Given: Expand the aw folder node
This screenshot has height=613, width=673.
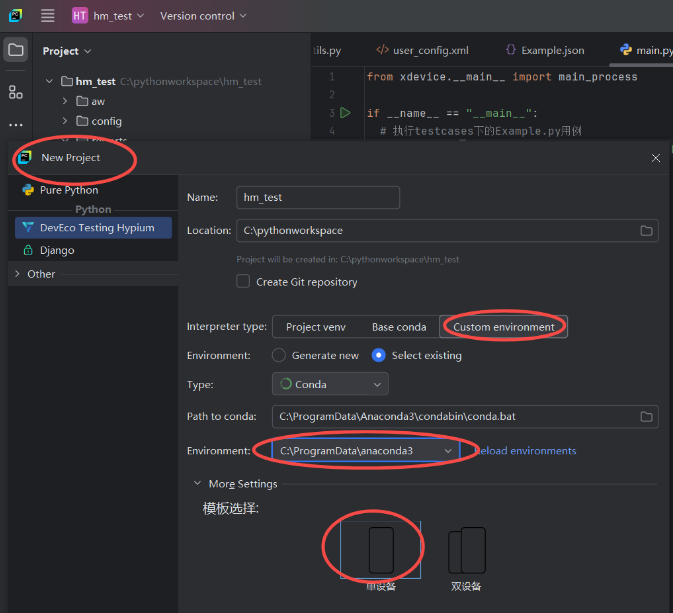Looking at the screenshot, I should pyautogui.click(x=65, y=101).
